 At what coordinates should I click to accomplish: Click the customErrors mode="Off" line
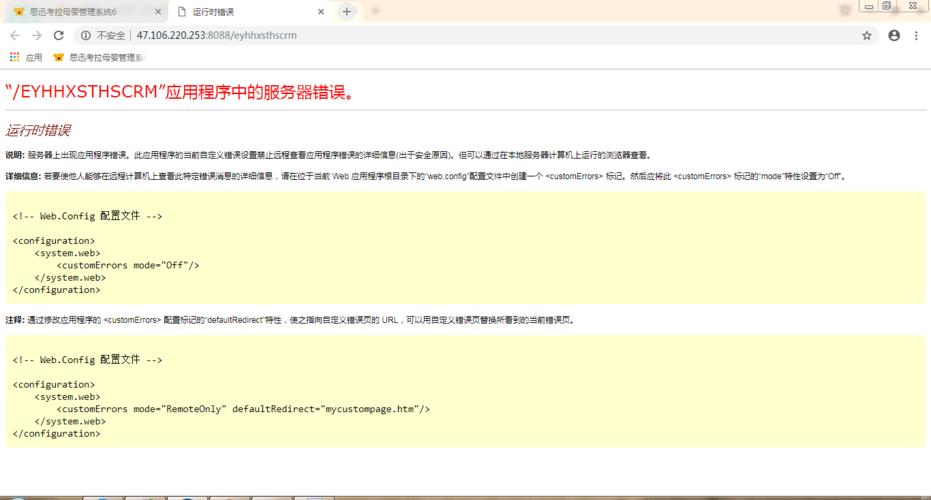tap(128, 265)
